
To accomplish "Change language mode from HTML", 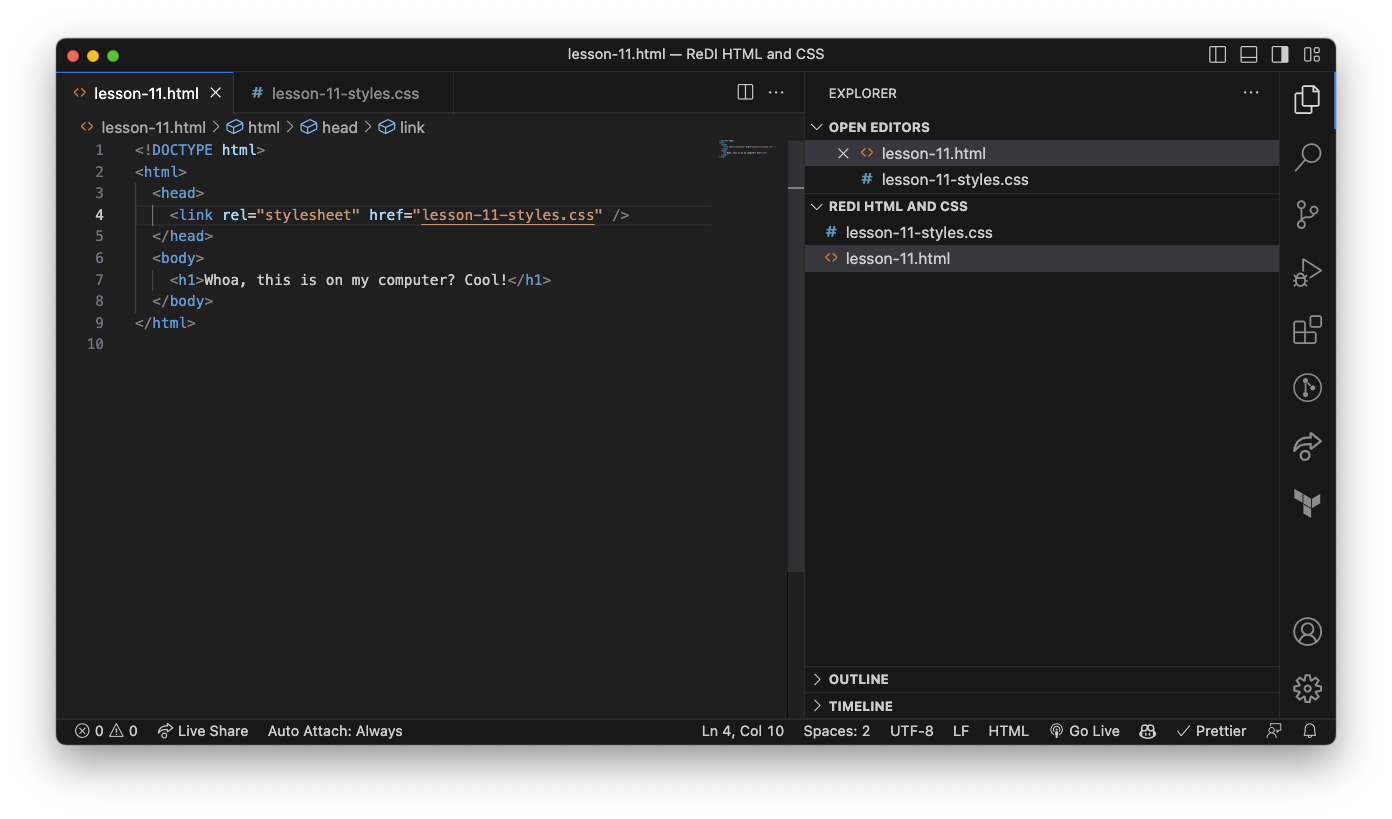I will [x=1008, y=731].
